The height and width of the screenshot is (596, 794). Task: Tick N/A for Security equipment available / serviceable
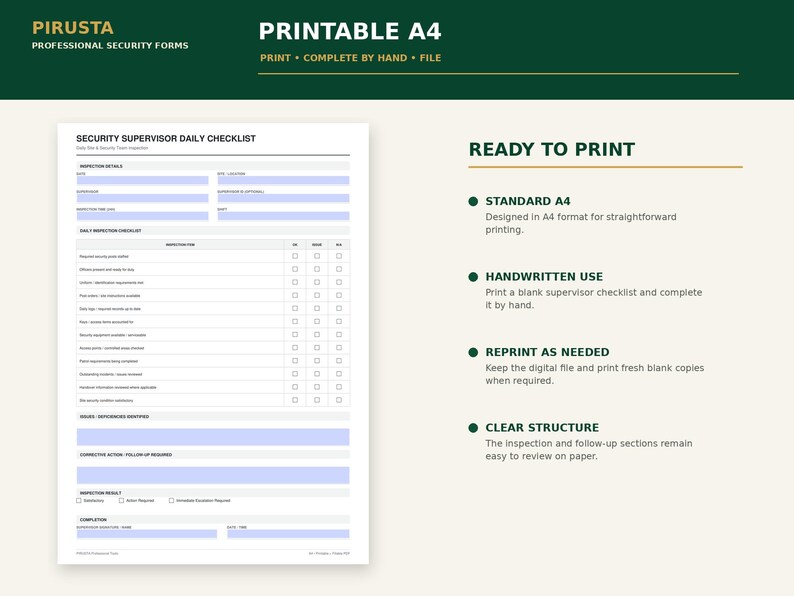pos(339,335)
